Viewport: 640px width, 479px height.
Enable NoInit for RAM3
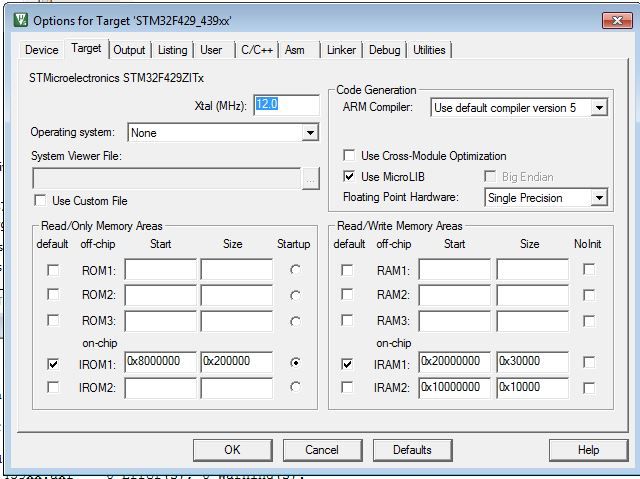[x=589, y=321]
